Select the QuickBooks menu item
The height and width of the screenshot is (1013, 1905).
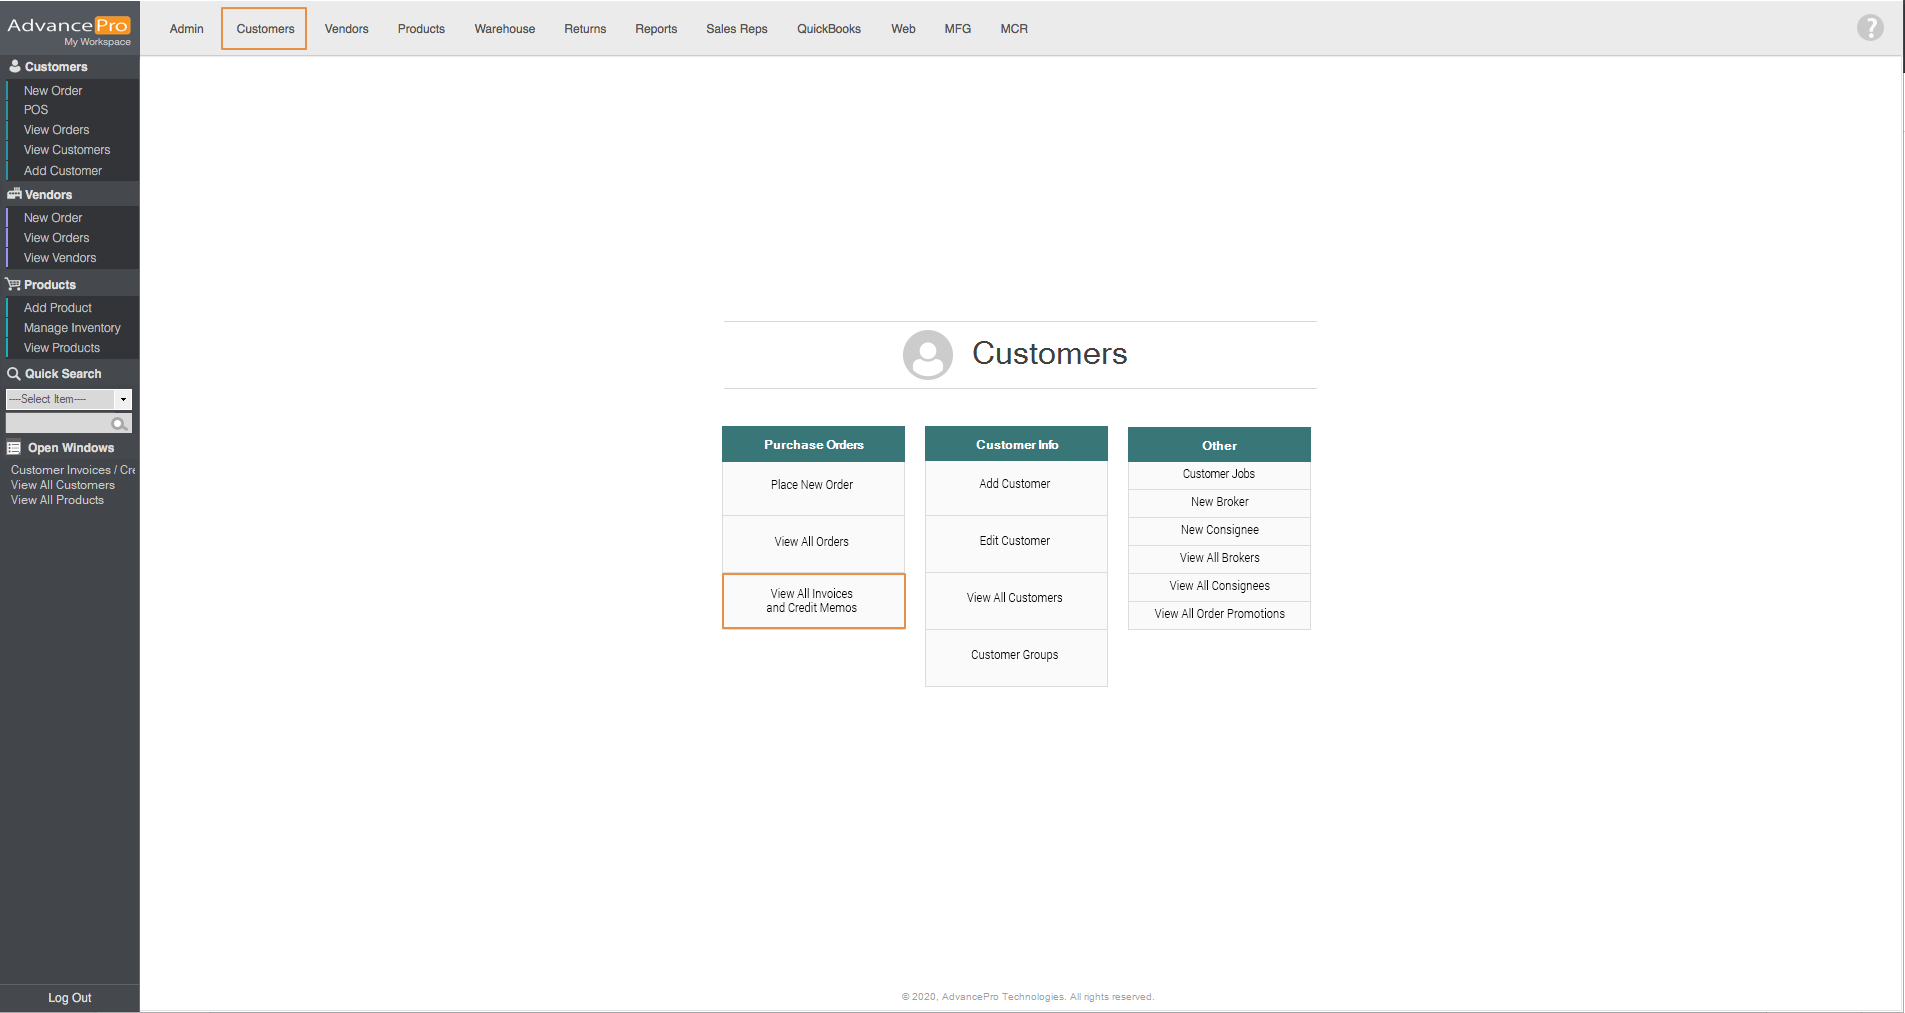coord(828,29)
